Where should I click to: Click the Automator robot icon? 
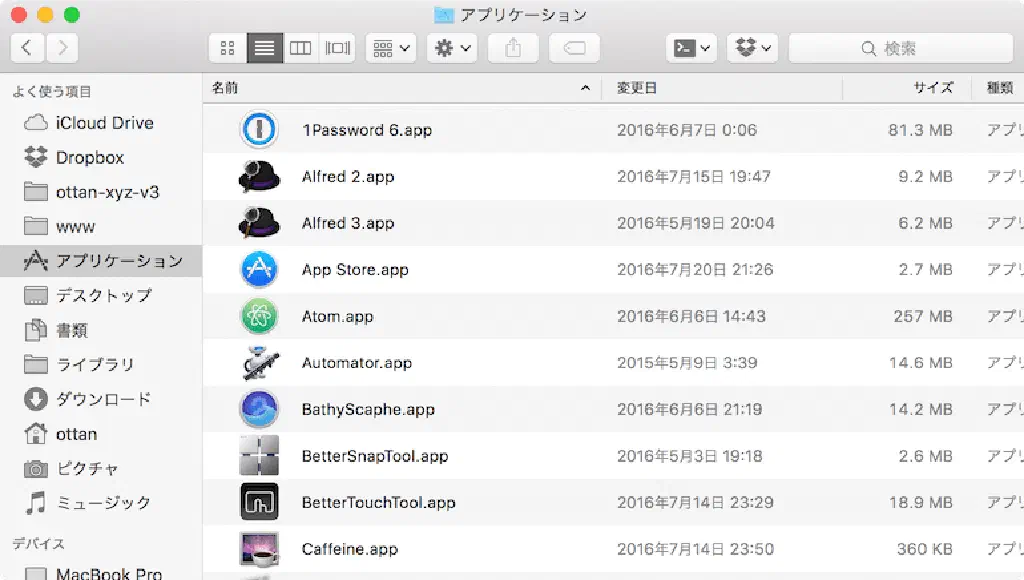(258, 363)
